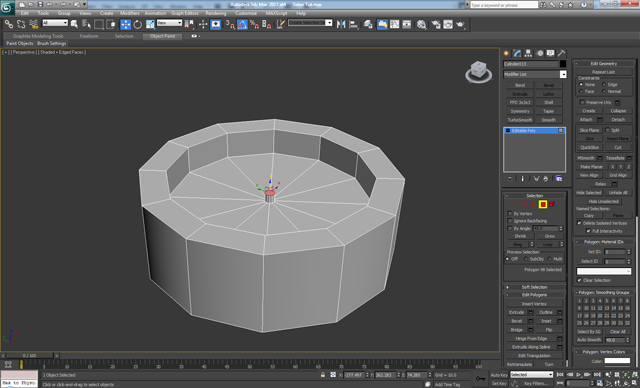Image resolution: width=640 pixels, height=388 pixels.
Task: Toggle the Full Interactivity checkbox
Action: pos(588,231)
